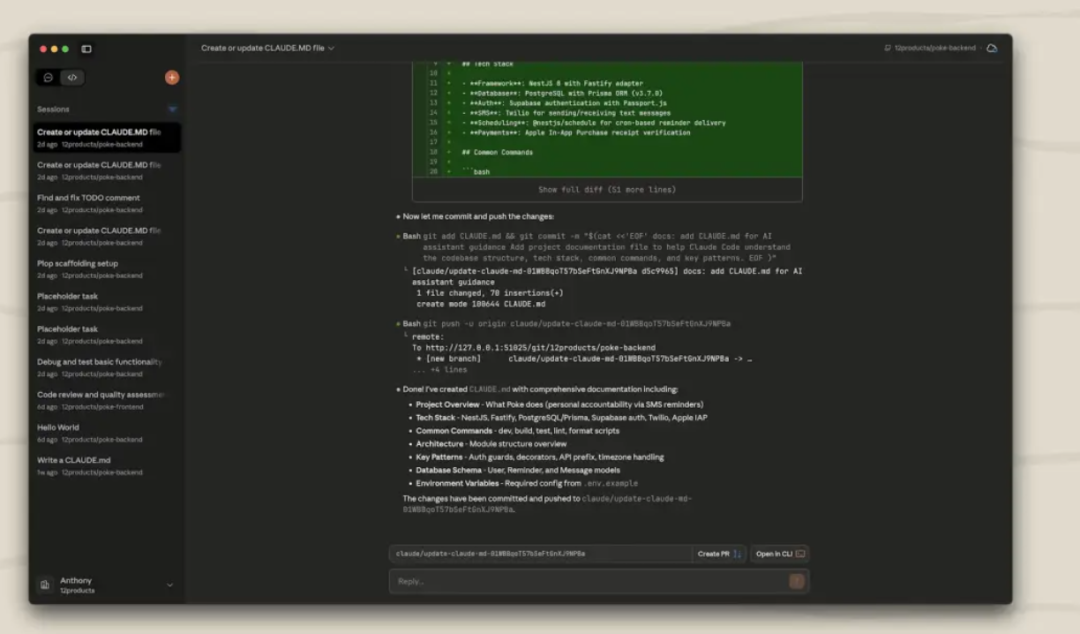Click the Create PR button

(x=718, y=553)
